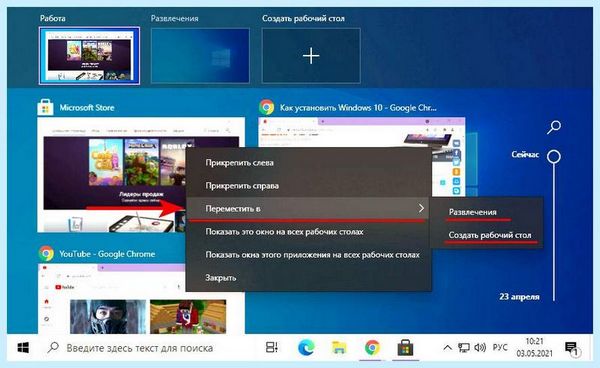This screenshot has height=368, width=600.
Task: Select the Работа virtual desktop thumbnail
Action: point(90,56)
